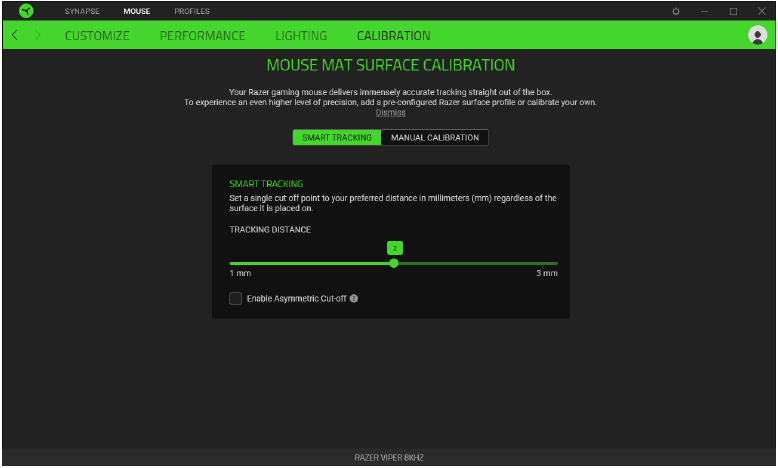Switch to the Synapse top tab
Screen dimensions: 778x468
click(82, 11)
